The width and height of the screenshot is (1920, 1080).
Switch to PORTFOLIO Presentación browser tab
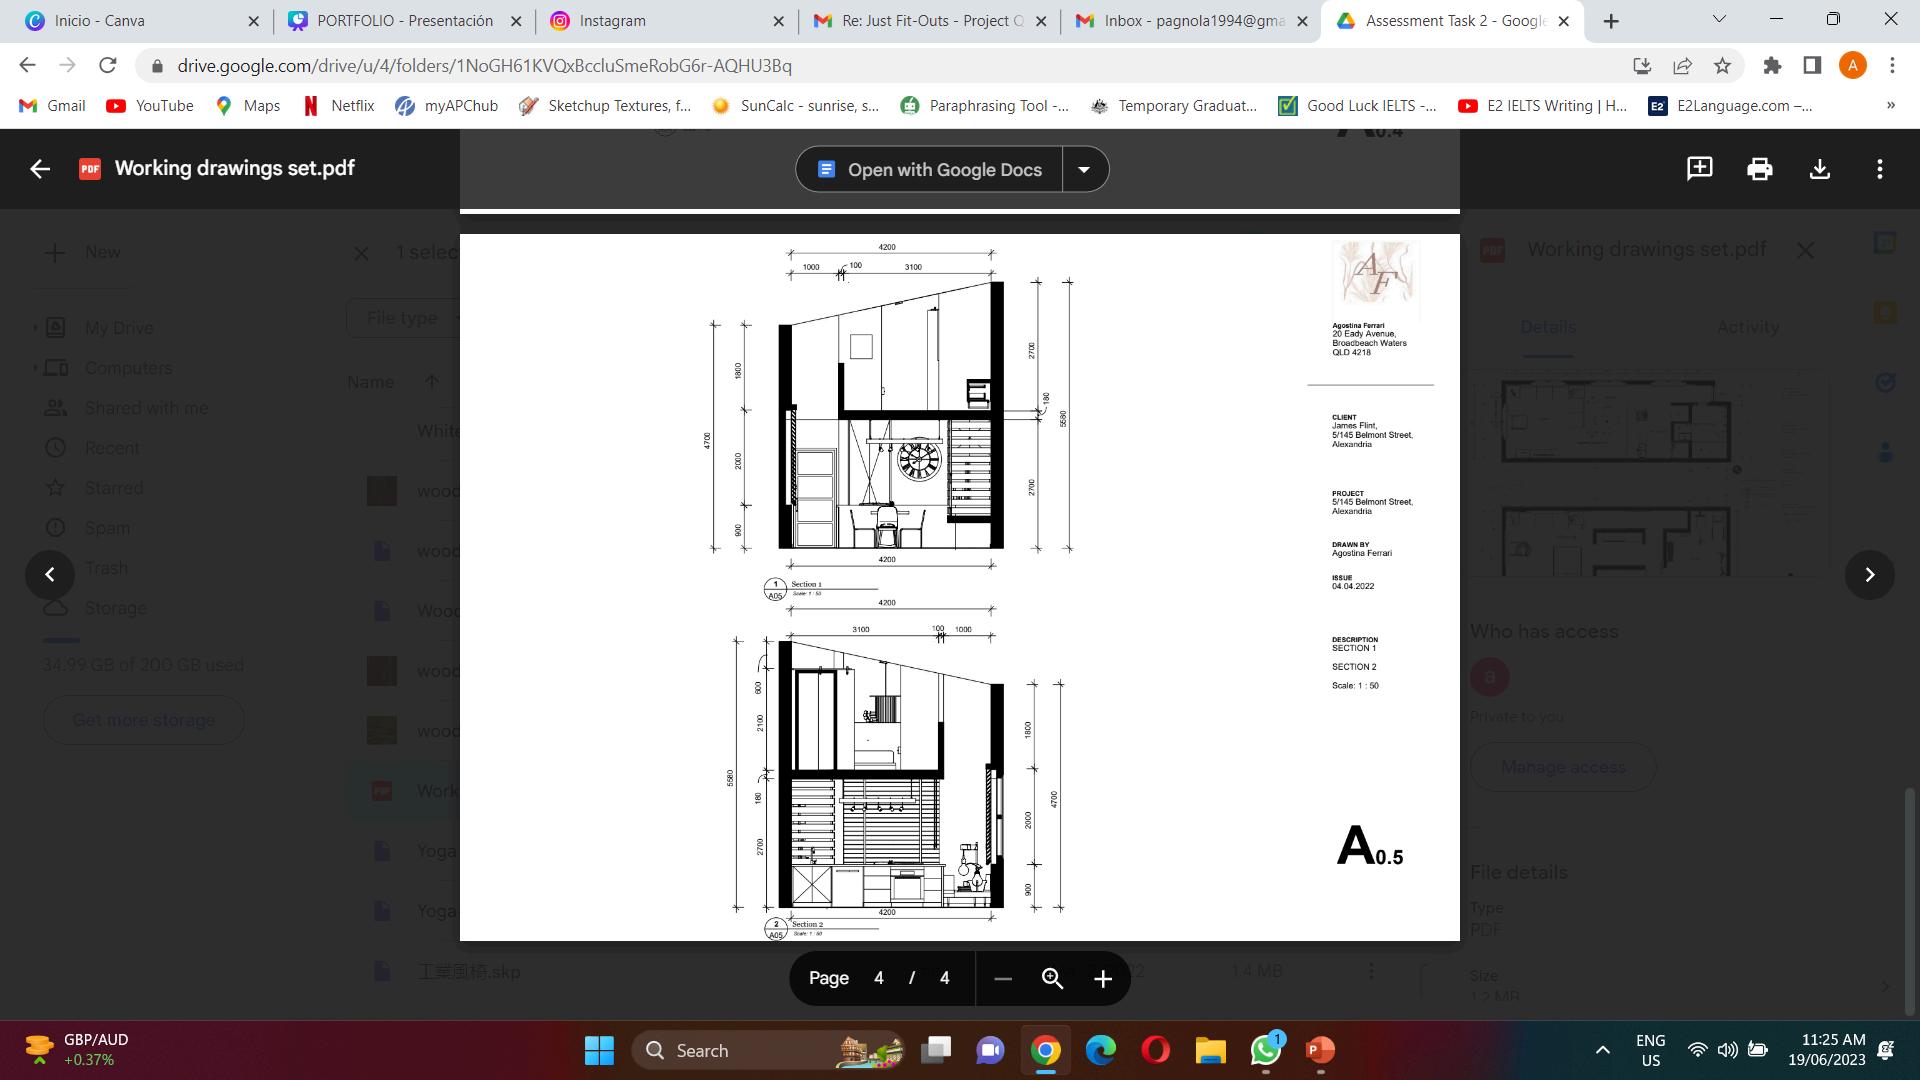pos(404,21)
